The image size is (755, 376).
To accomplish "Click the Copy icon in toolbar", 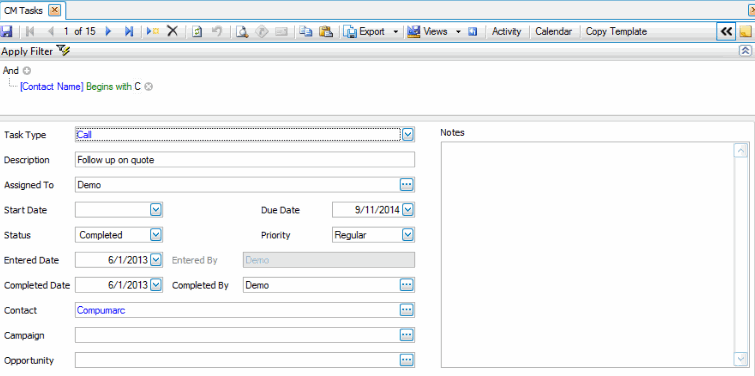I will pos(305,31).
